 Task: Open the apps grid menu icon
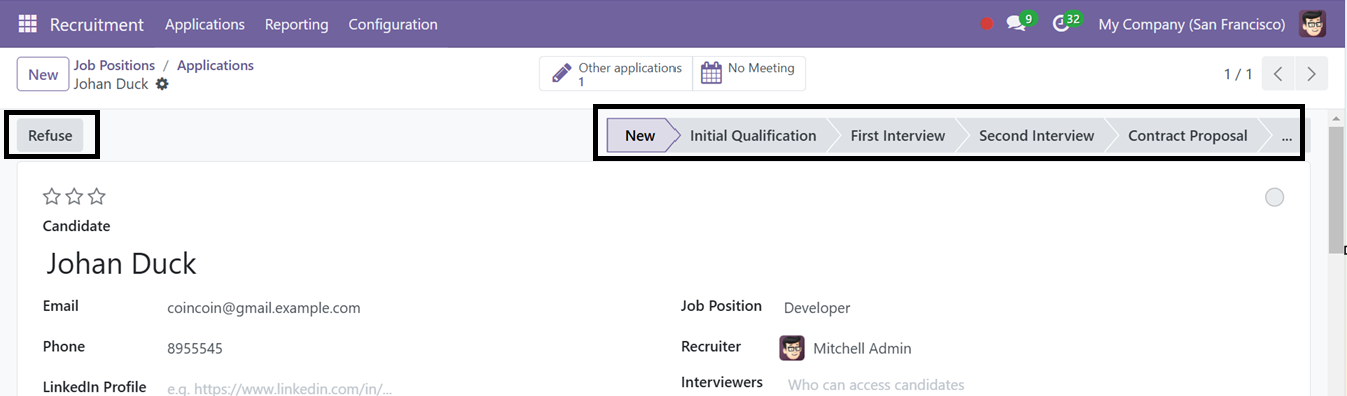pyautogui.click(x=27, y=24)
